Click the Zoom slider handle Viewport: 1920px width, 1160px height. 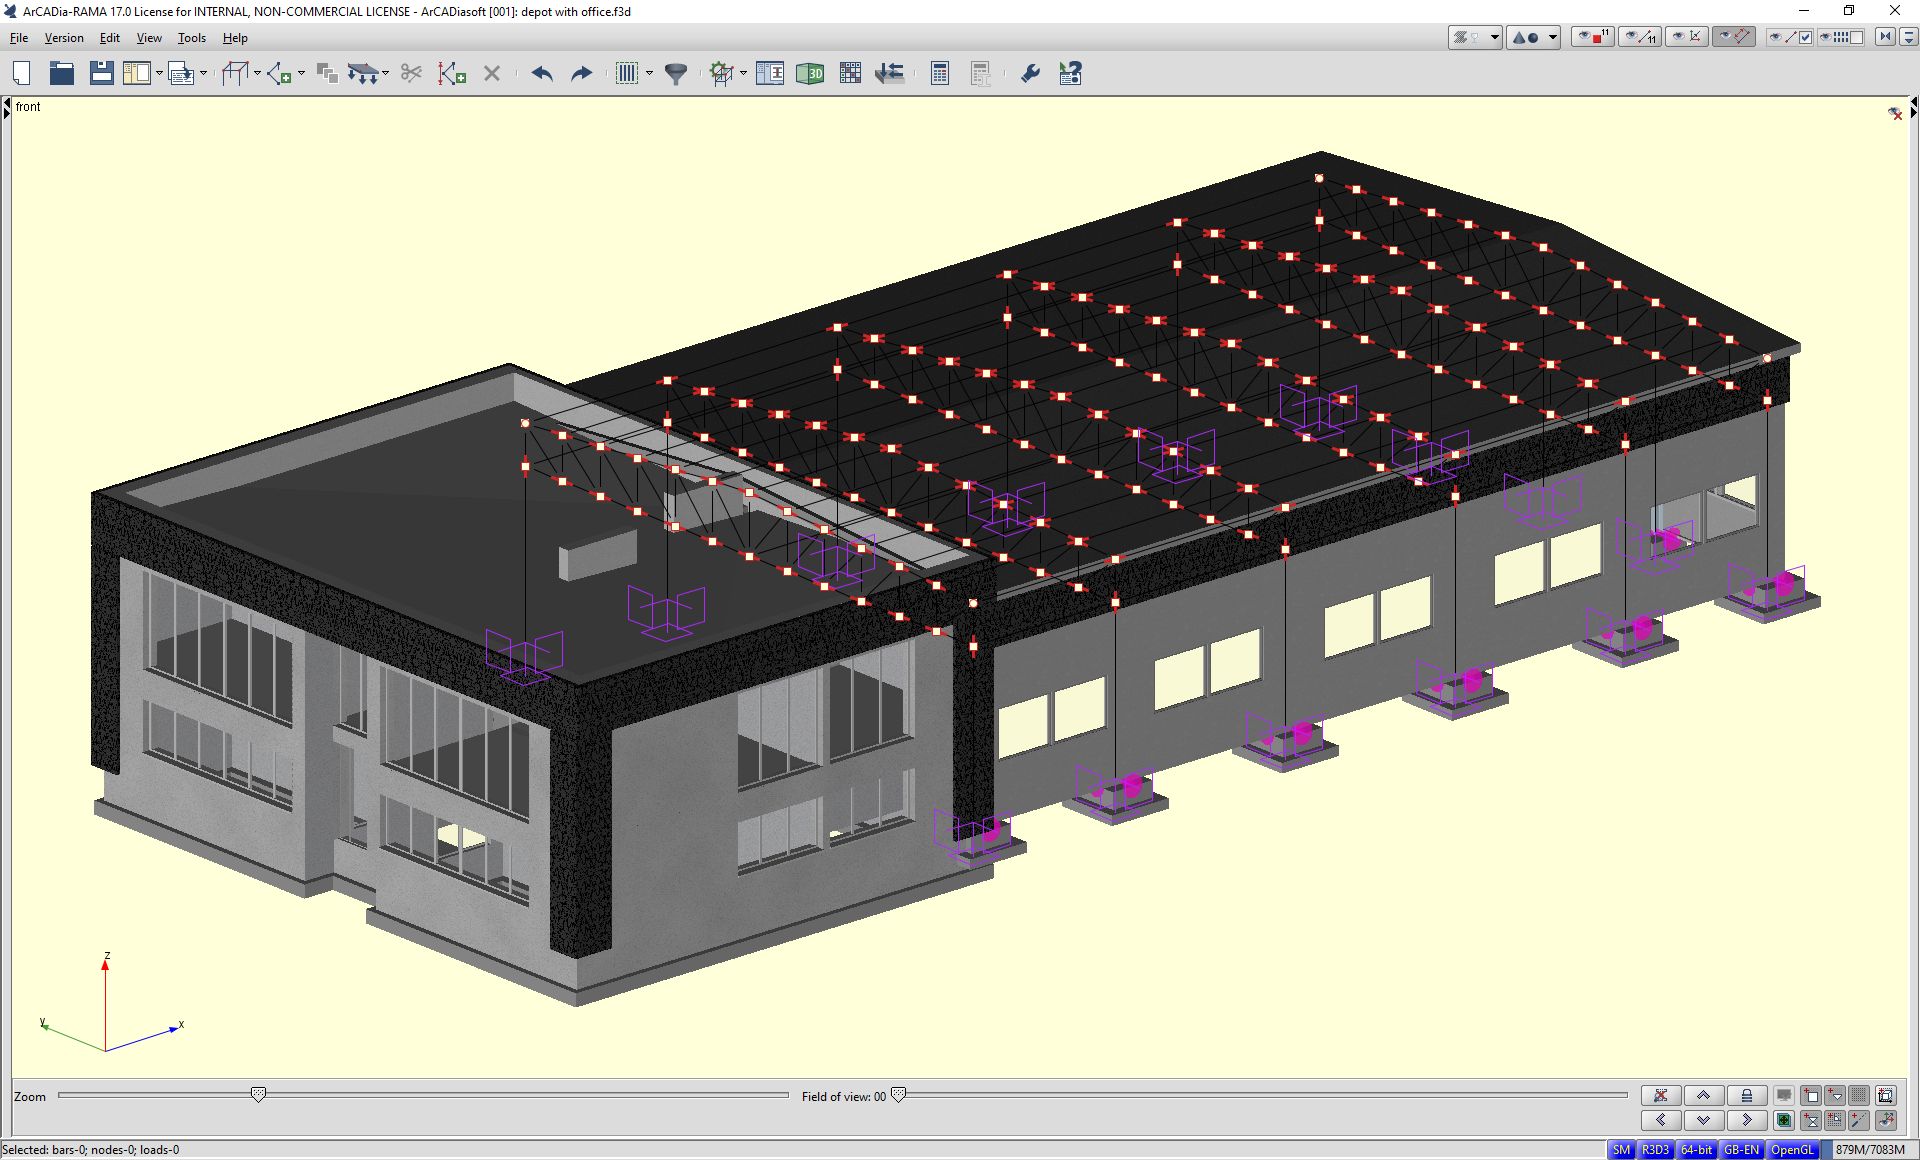coord(258,1095)
